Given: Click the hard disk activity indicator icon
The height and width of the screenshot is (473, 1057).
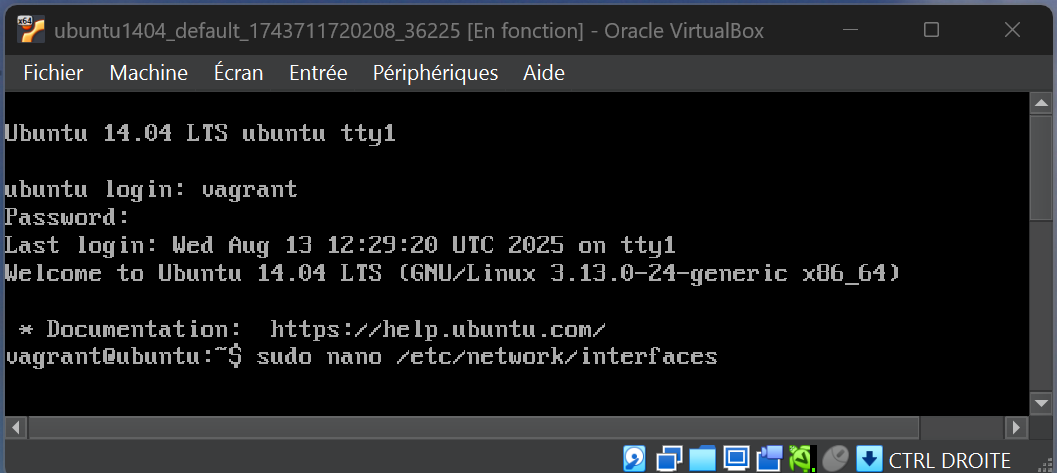Looking at the screenshot, I should [635, 459].
